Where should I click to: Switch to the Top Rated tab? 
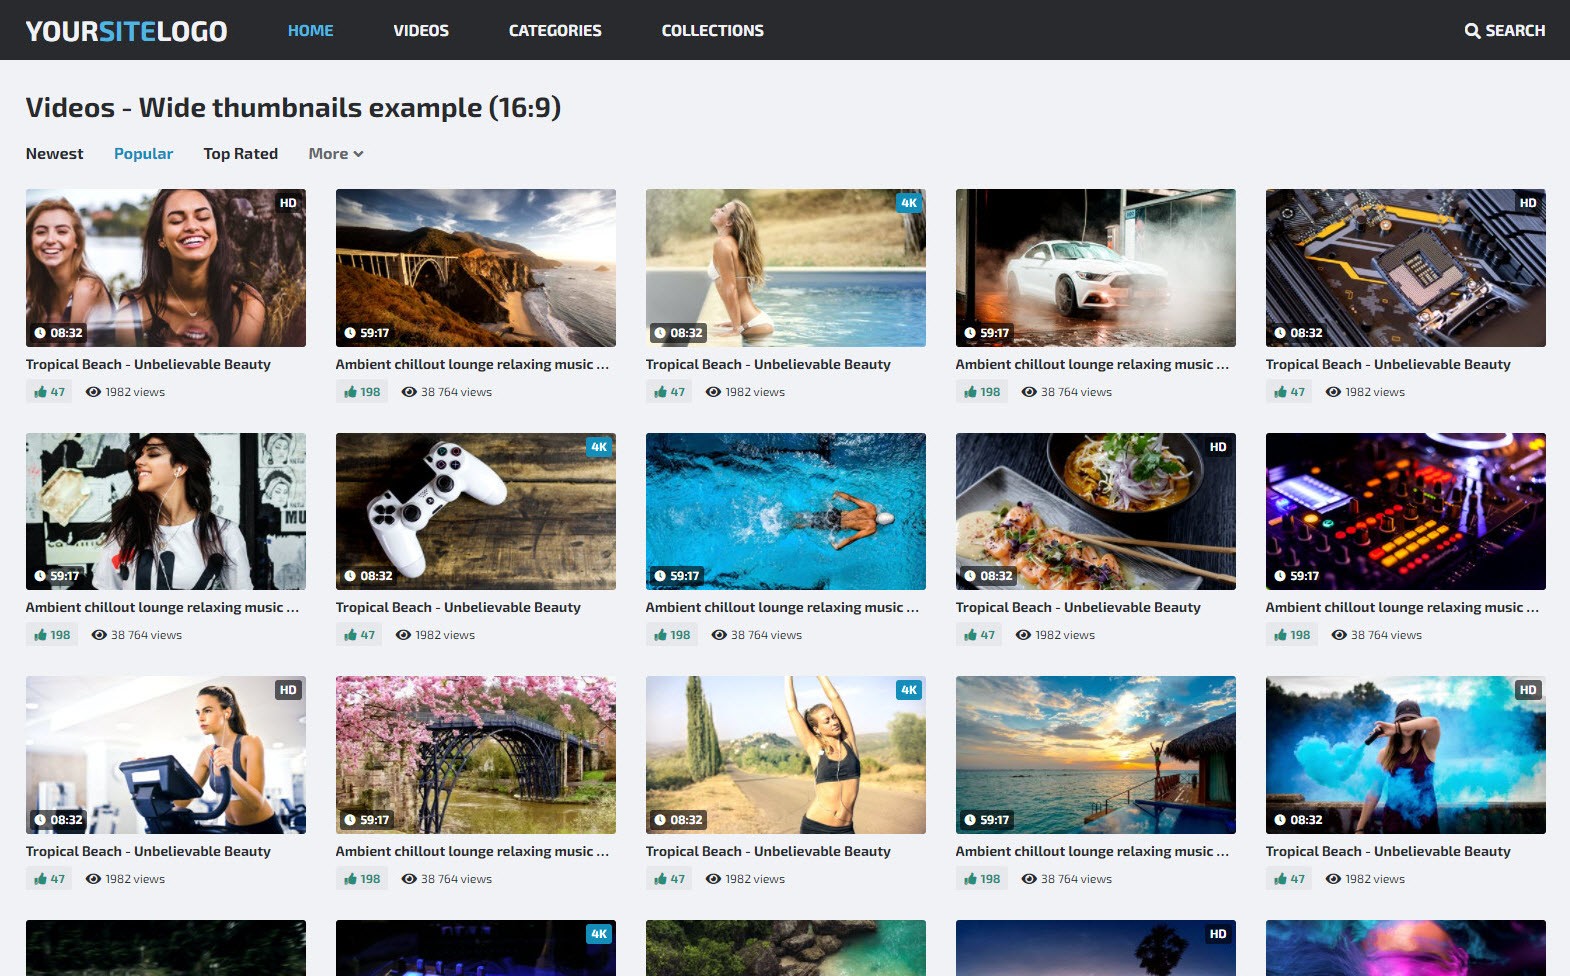click(x=241, y=154)
